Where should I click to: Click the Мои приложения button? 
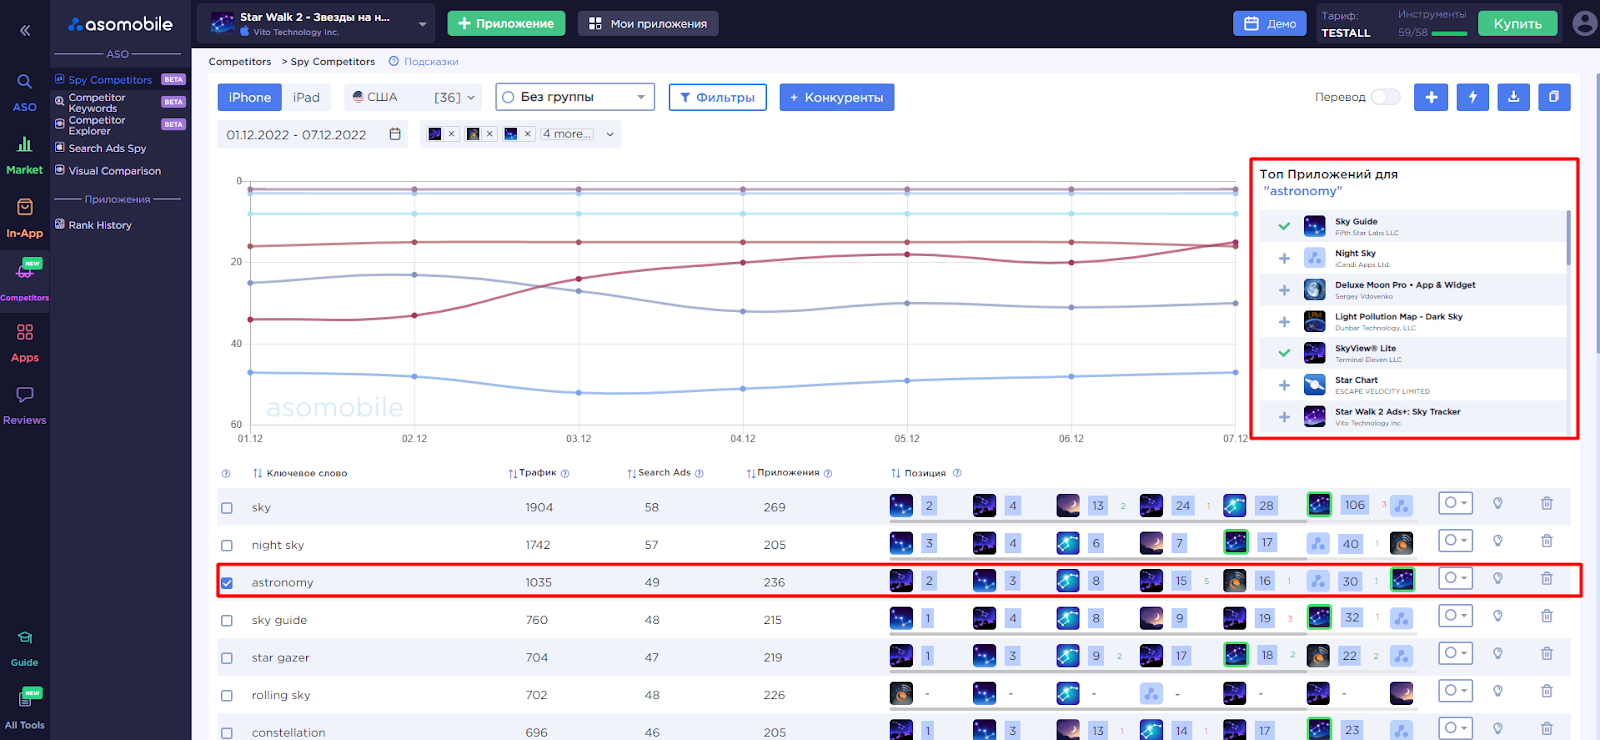648,23
